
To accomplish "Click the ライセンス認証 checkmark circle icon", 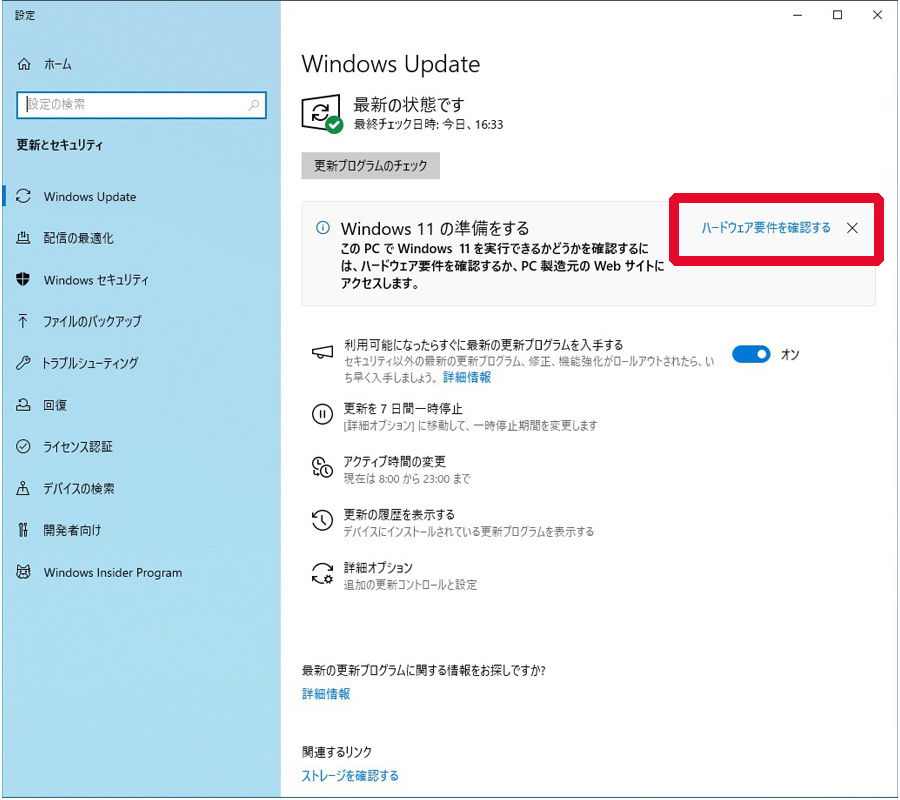I will 23,446.
